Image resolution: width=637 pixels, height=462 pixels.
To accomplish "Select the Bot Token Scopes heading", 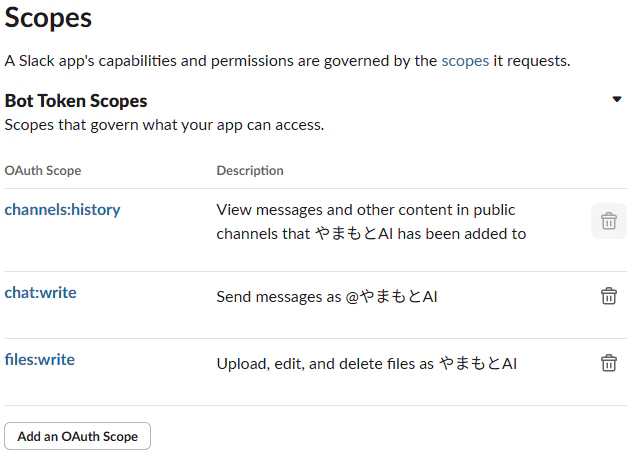I will 76,101.
